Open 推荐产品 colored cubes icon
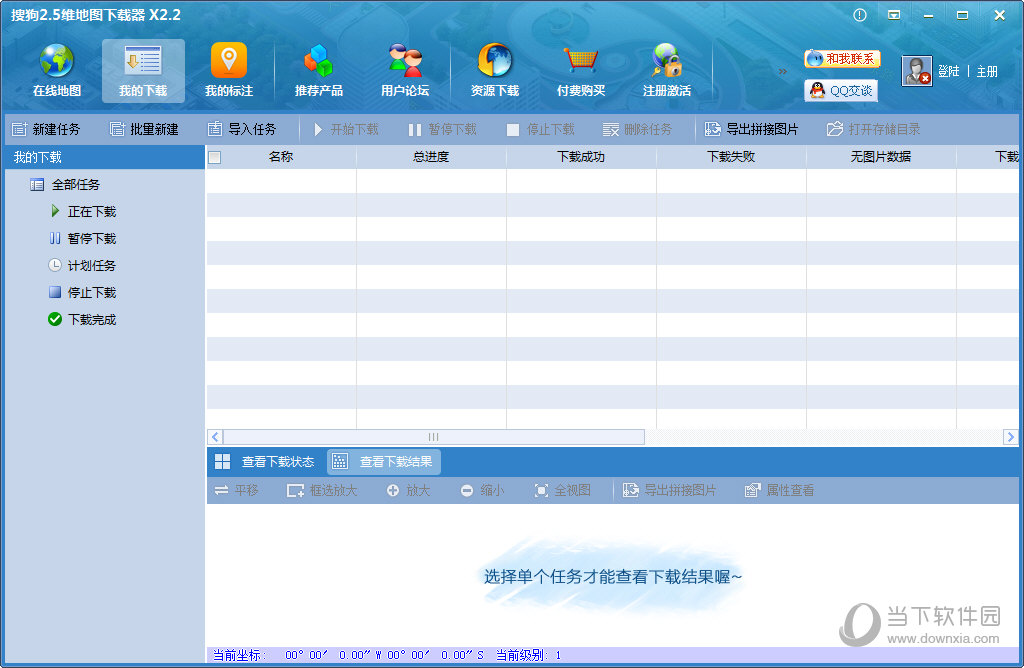Viewport: 1024px width, 668px height. coord(319,71)
